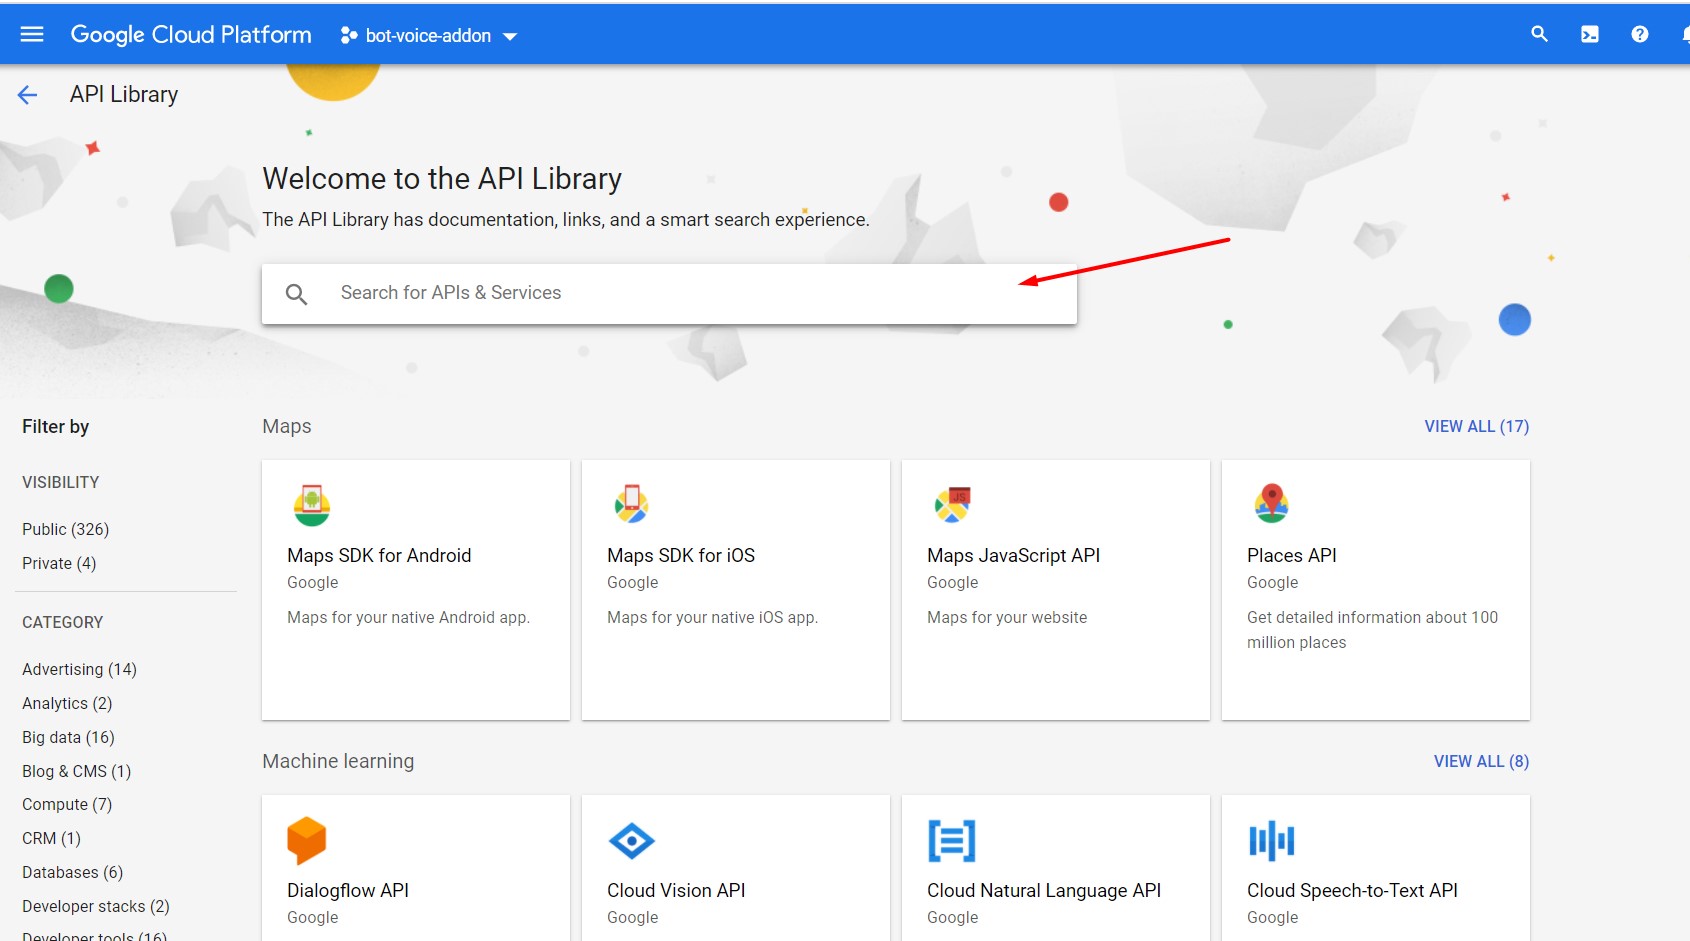The image size is (1690, 941).
Task: Choose the Big data category filter
Action: point(68,737)
